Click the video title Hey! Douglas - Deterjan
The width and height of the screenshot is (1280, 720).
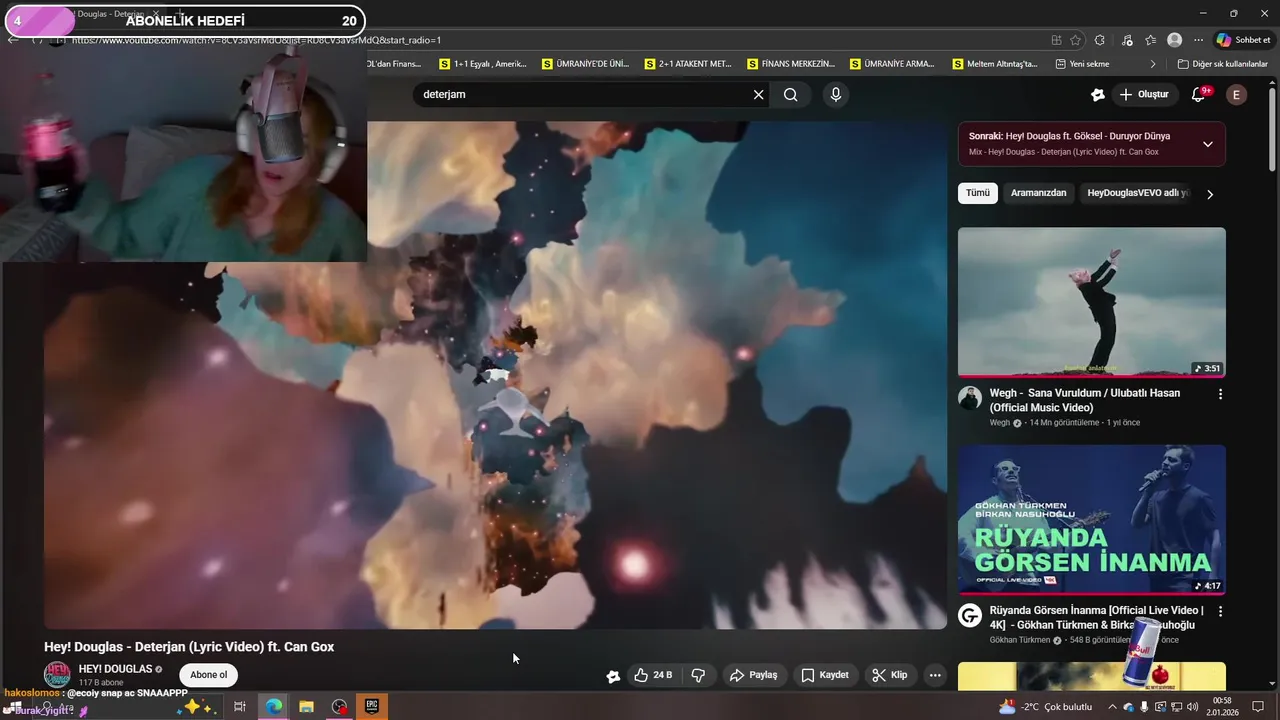[189, 647]
